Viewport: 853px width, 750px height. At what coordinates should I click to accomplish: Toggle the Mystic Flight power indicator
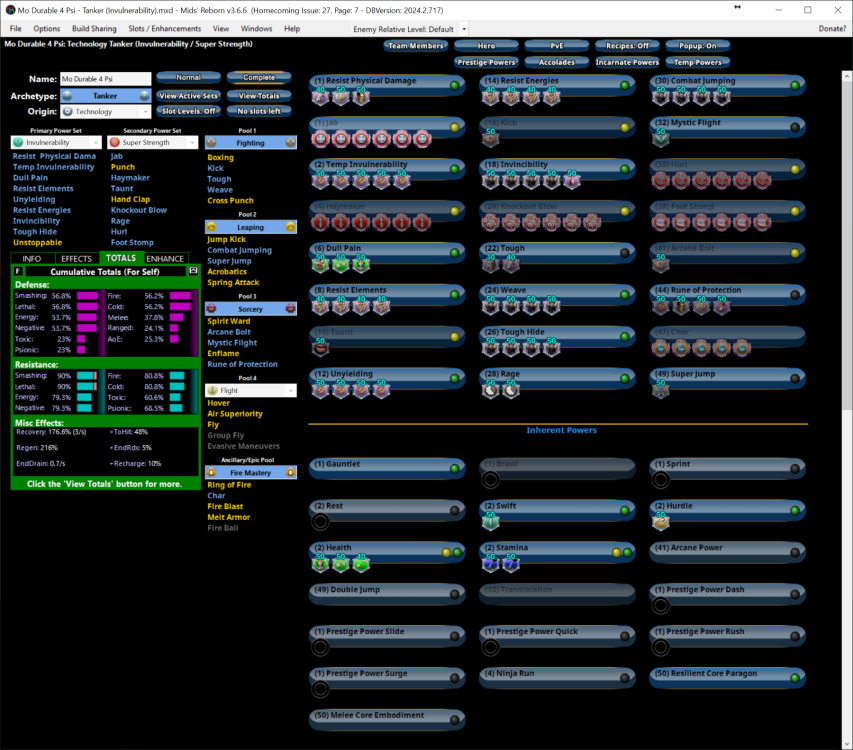795,127
